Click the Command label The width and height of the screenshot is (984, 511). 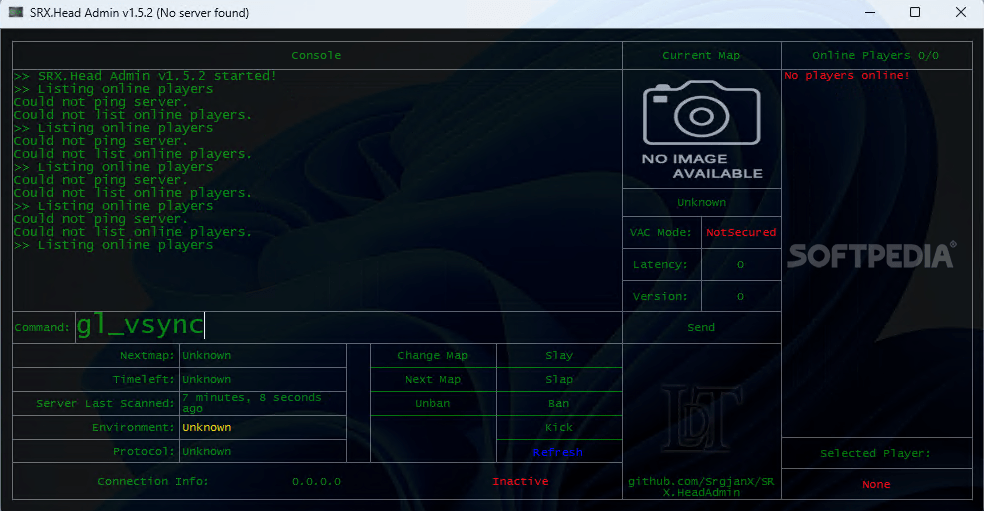point(42,328)
